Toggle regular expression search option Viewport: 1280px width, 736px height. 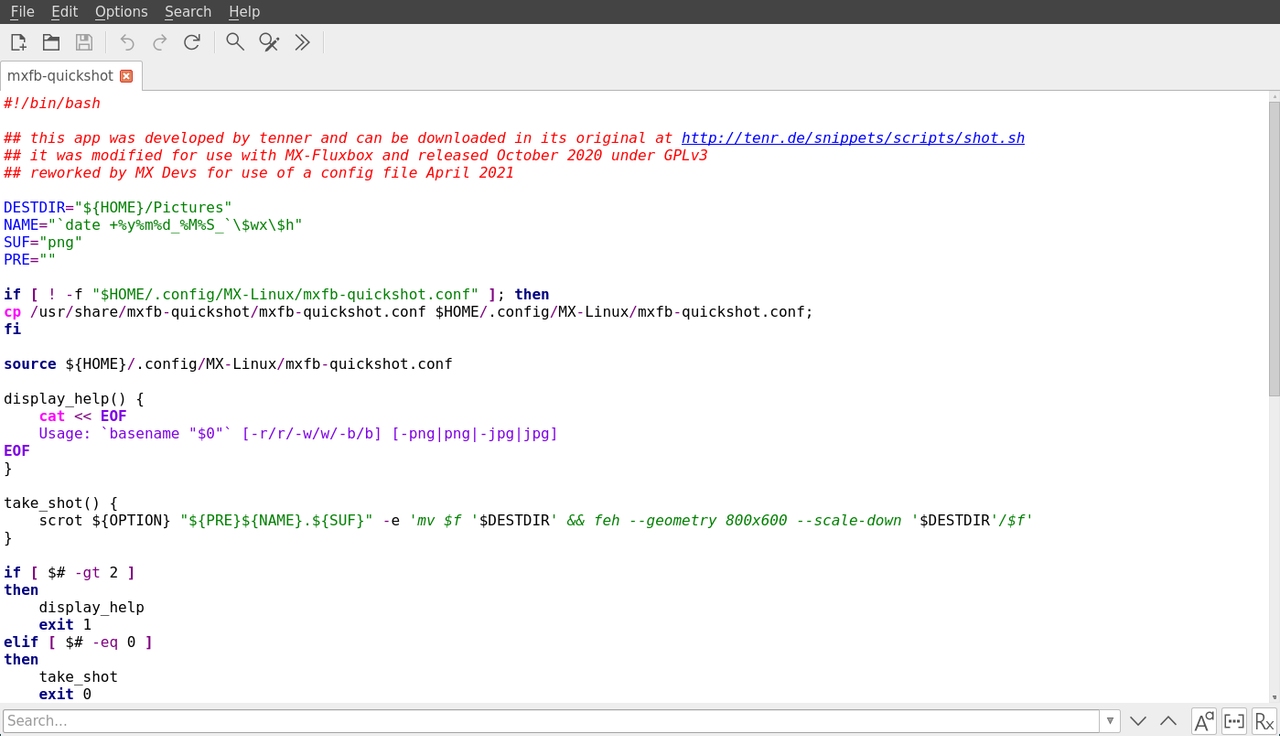click(1264, 720)
